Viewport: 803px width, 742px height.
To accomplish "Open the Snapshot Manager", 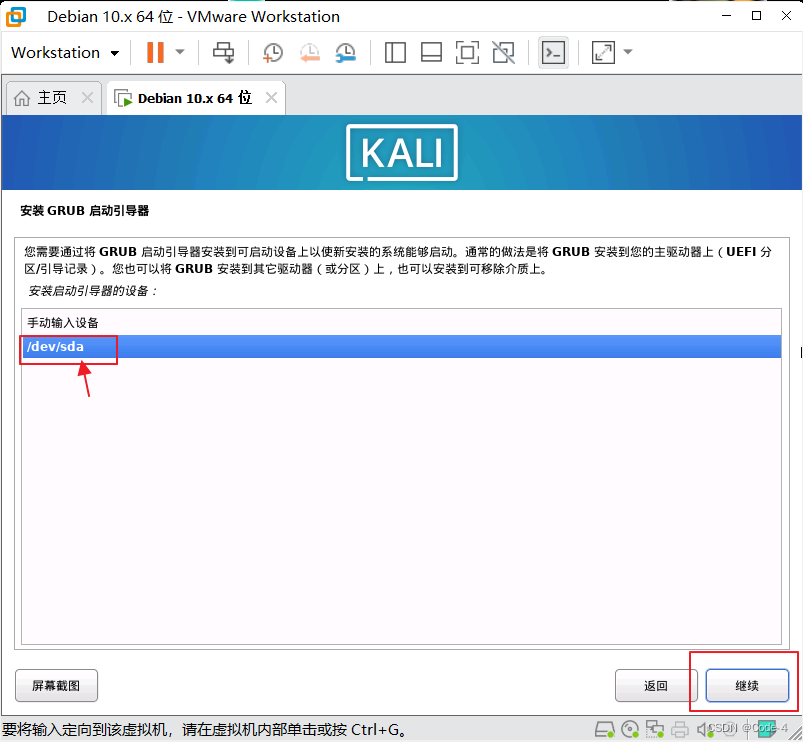I will point(345,52).
